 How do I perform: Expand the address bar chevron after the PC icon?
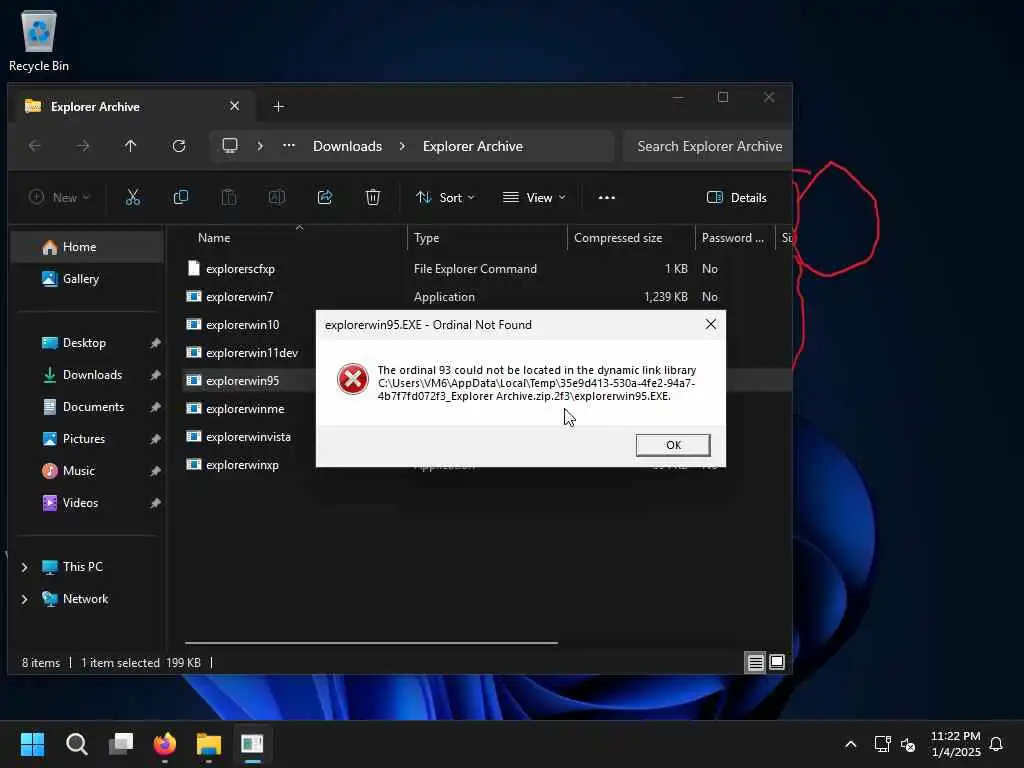pos(260,146)
